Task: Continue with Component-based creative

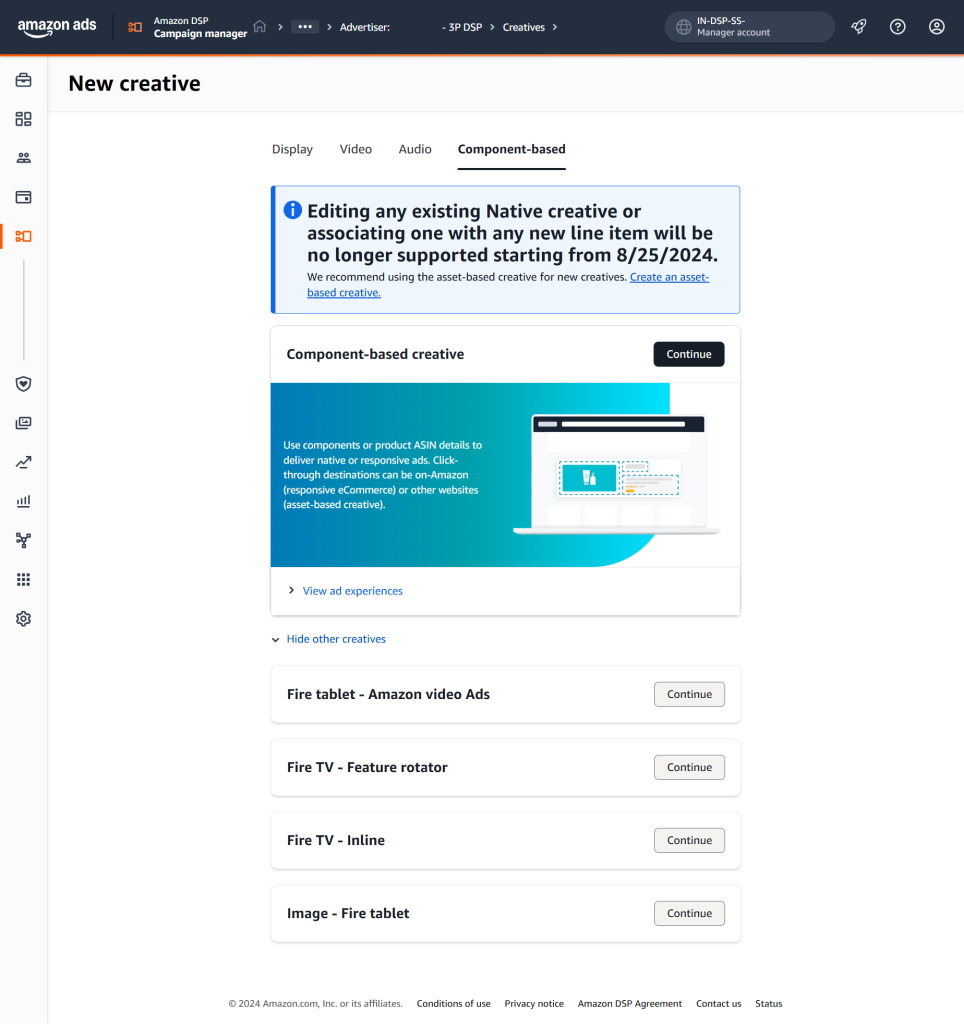Action: tap(688, 354)
